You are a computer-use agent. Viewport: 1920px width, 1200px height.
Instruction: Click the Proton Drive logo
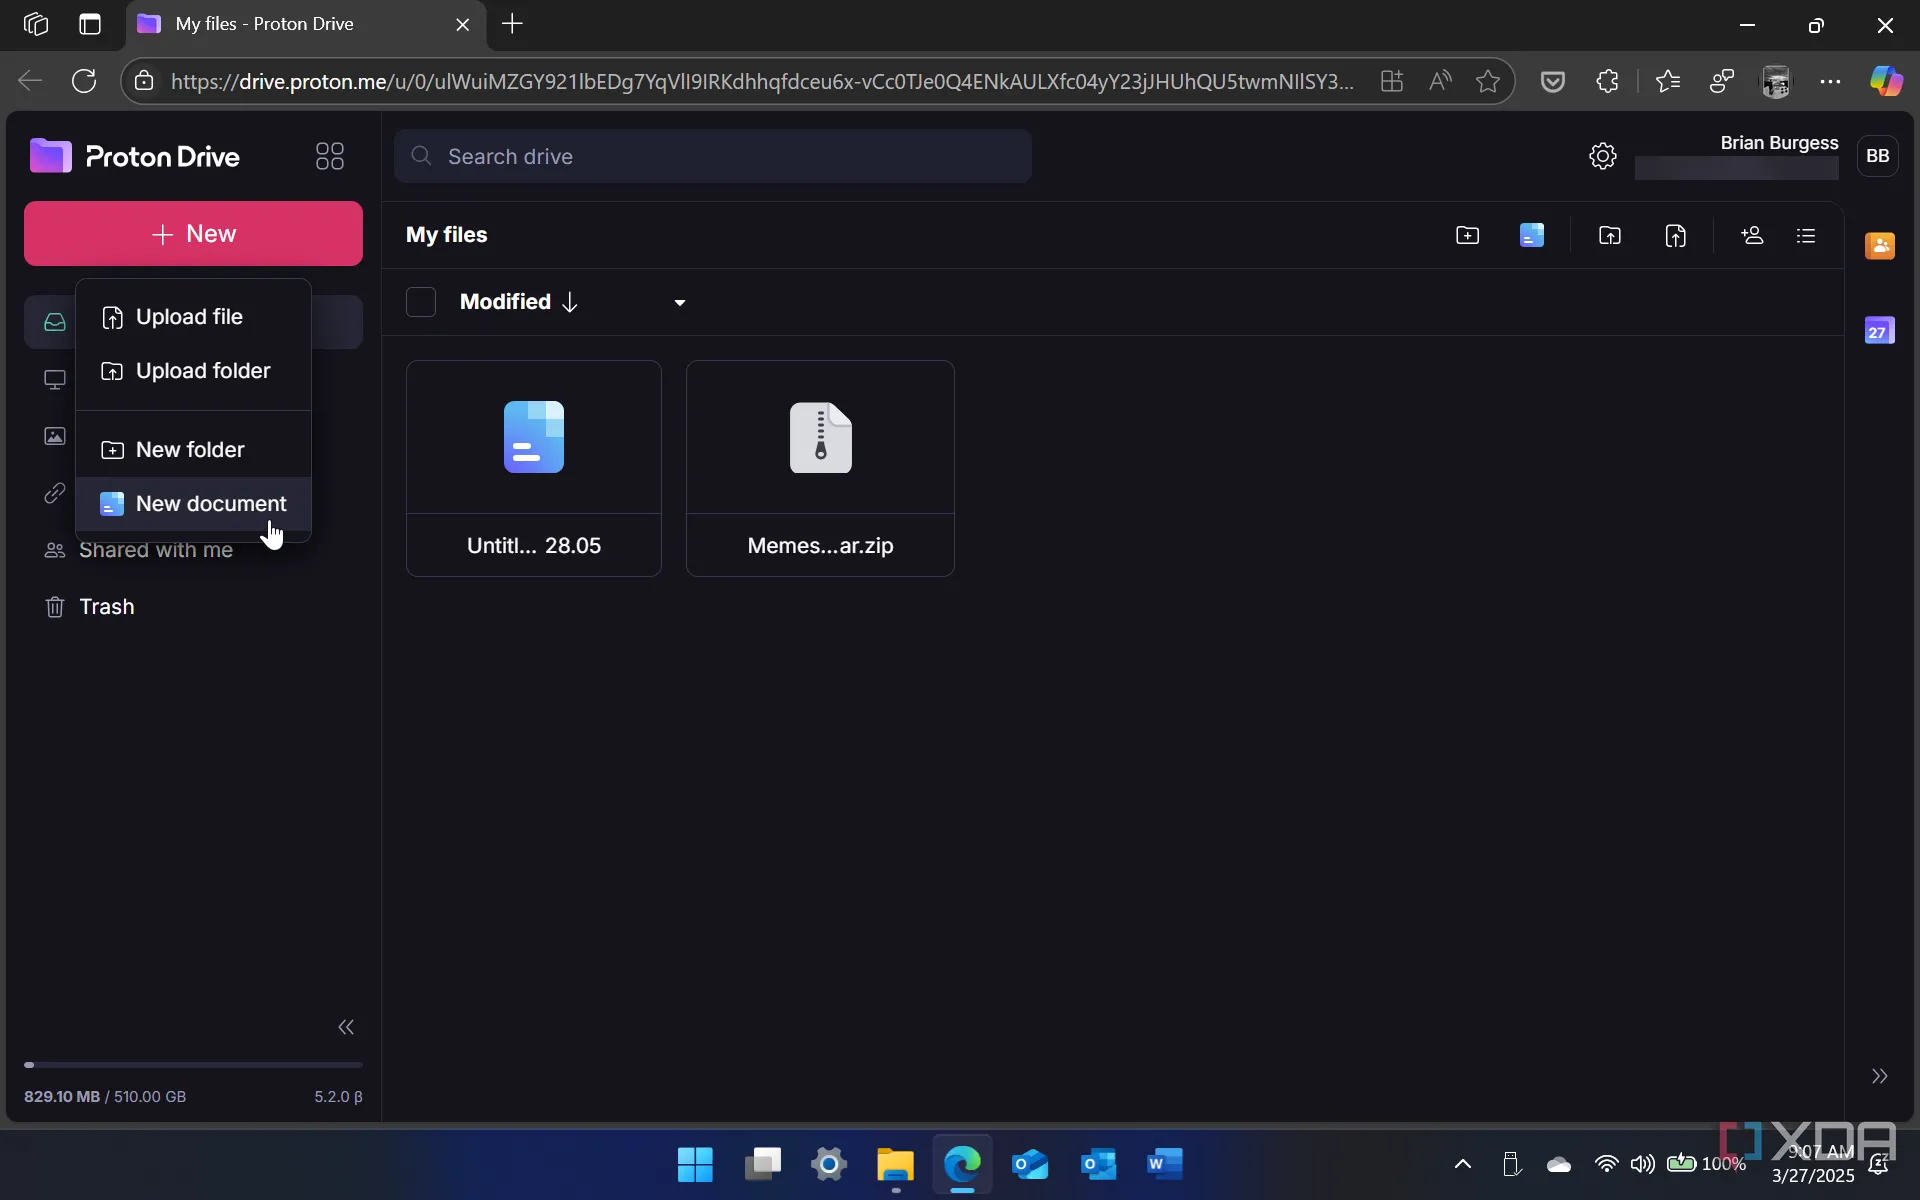point(135,156)
